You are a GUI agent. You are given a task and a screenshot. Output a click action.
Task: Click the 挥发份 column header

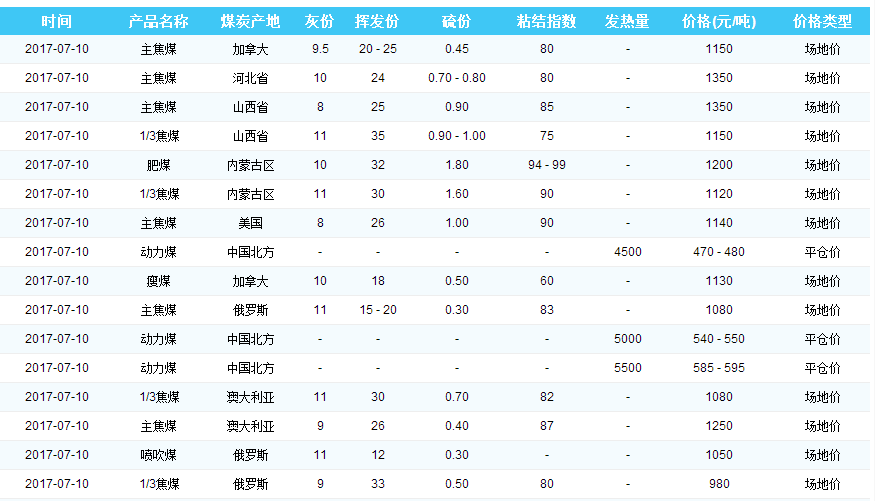coord(377,21)
